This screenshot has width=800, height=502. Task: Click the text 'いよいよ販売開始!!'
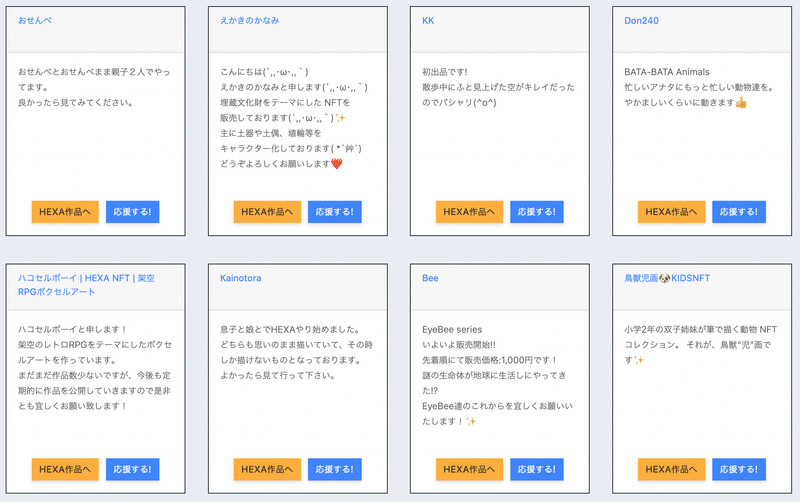click(459, 345)
